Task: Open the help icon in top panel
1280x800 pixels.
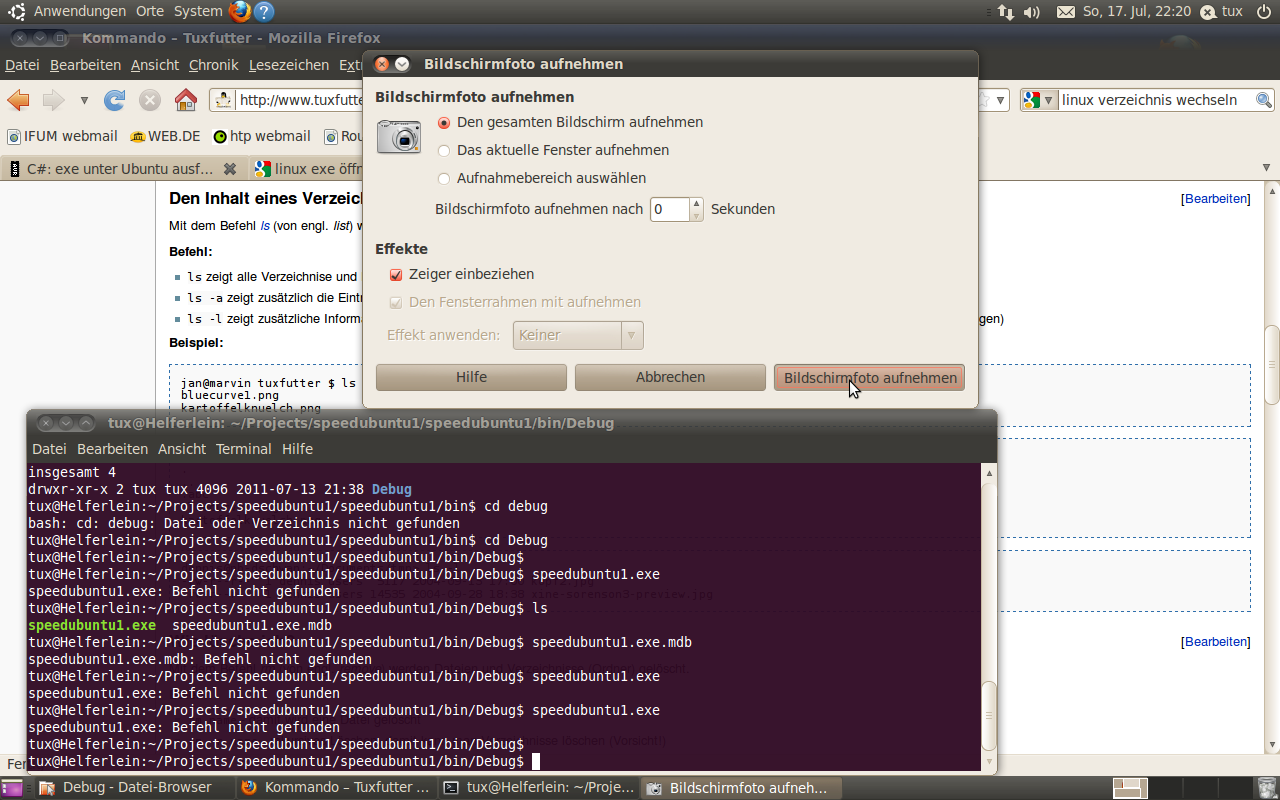Action: tap(264, 12)
